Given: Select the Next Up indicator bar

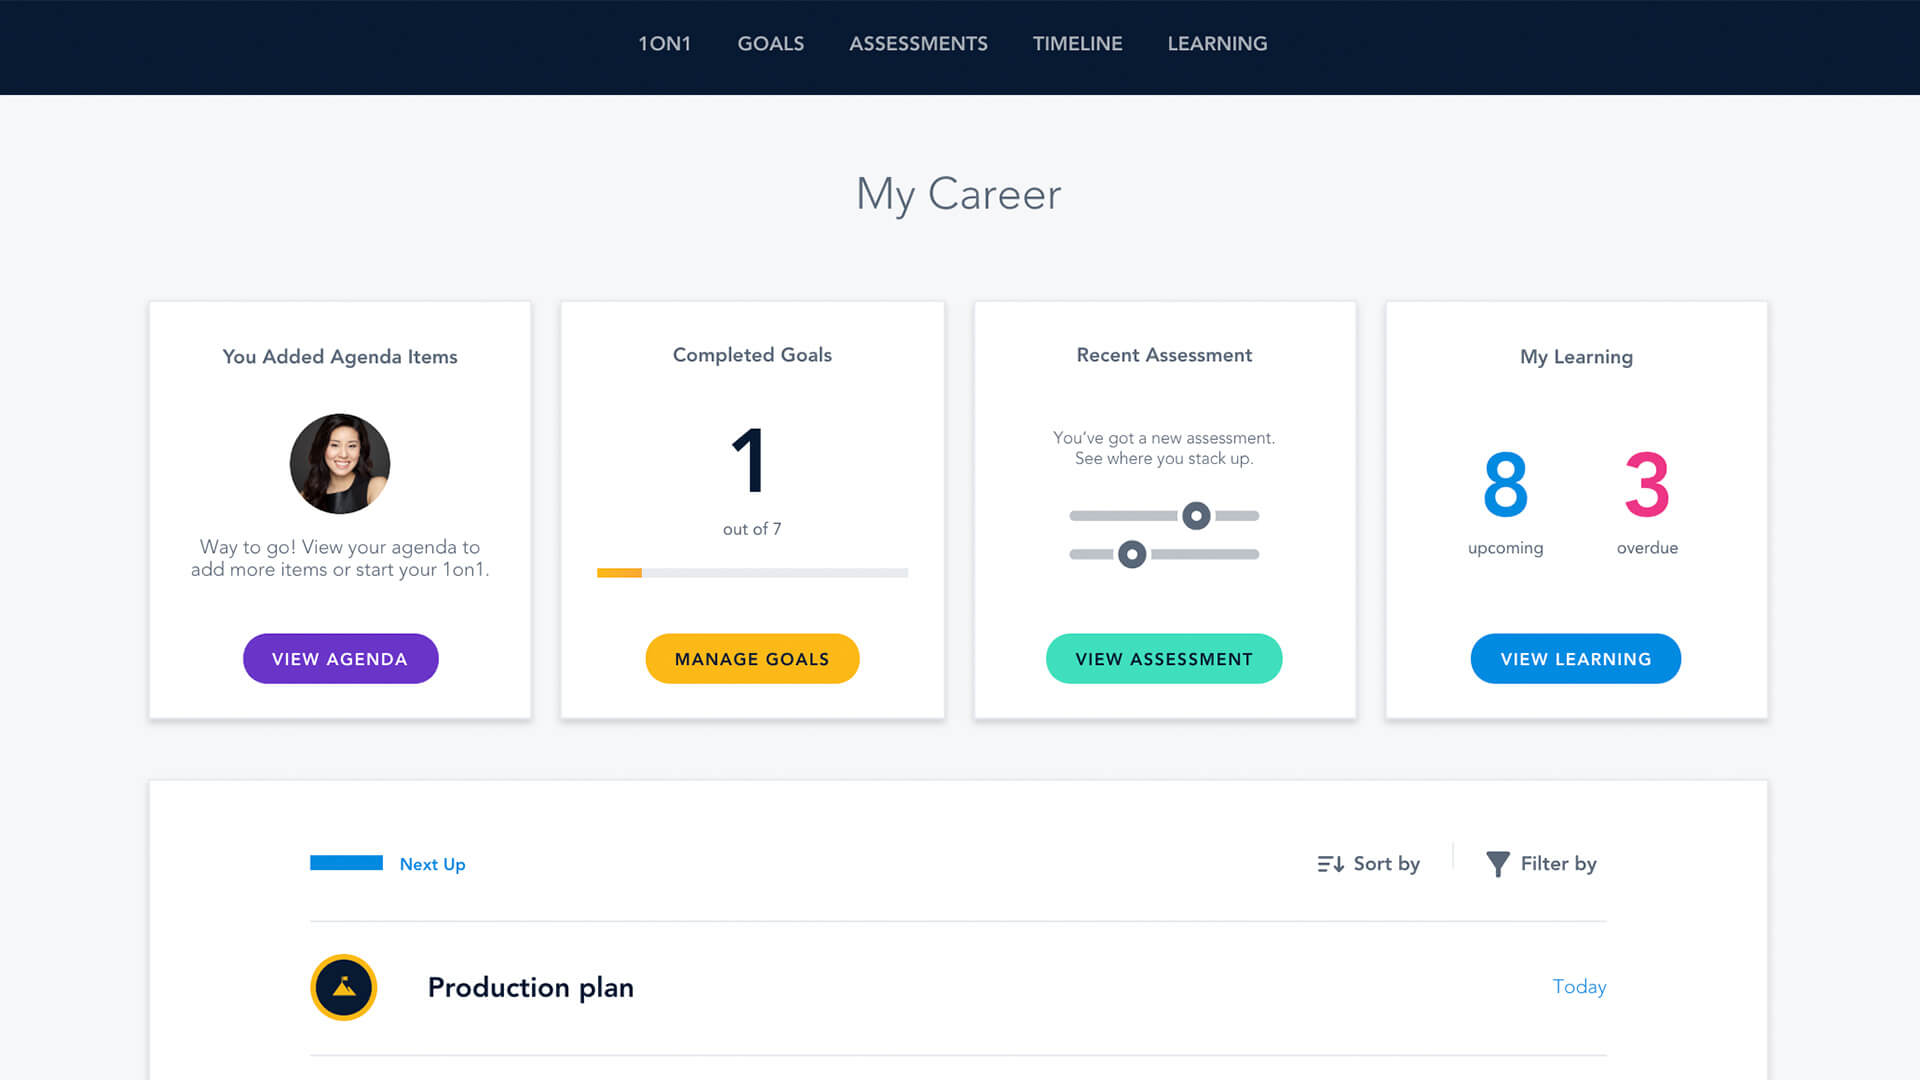Looking at the screenshot, I should (x=347, y=860).
